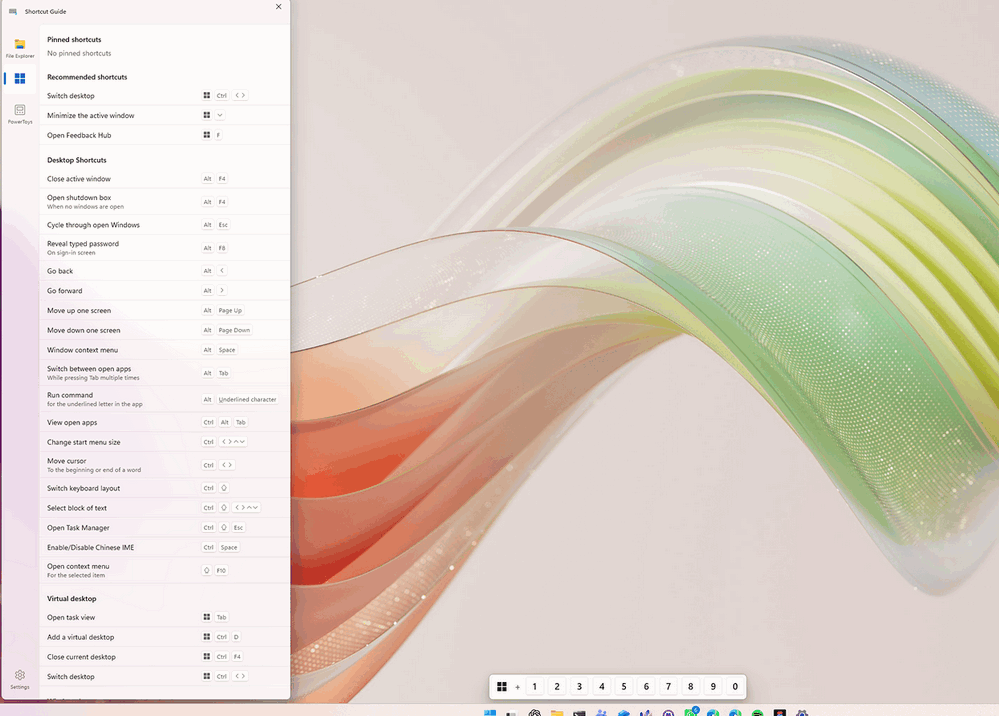The width and height of the screenshot is (999, 716).
Task: Click number 9 in taskbar overlay
Action: 713,687
